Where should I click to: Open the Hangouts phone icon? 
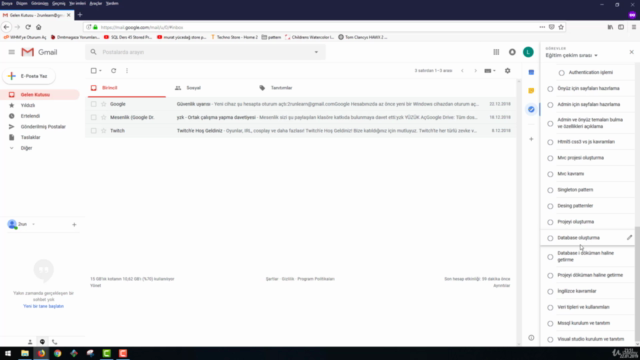click(x=55, y=342)
